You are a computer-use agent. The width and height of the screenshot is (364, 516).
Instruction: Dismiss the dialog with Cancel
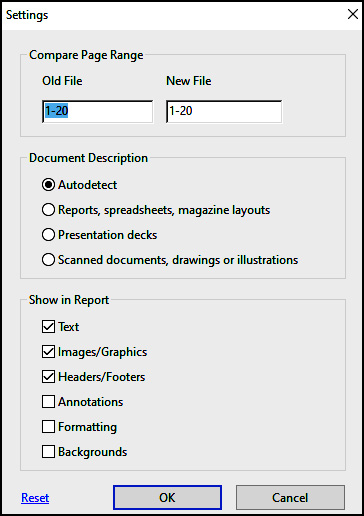tap(290, 498)
